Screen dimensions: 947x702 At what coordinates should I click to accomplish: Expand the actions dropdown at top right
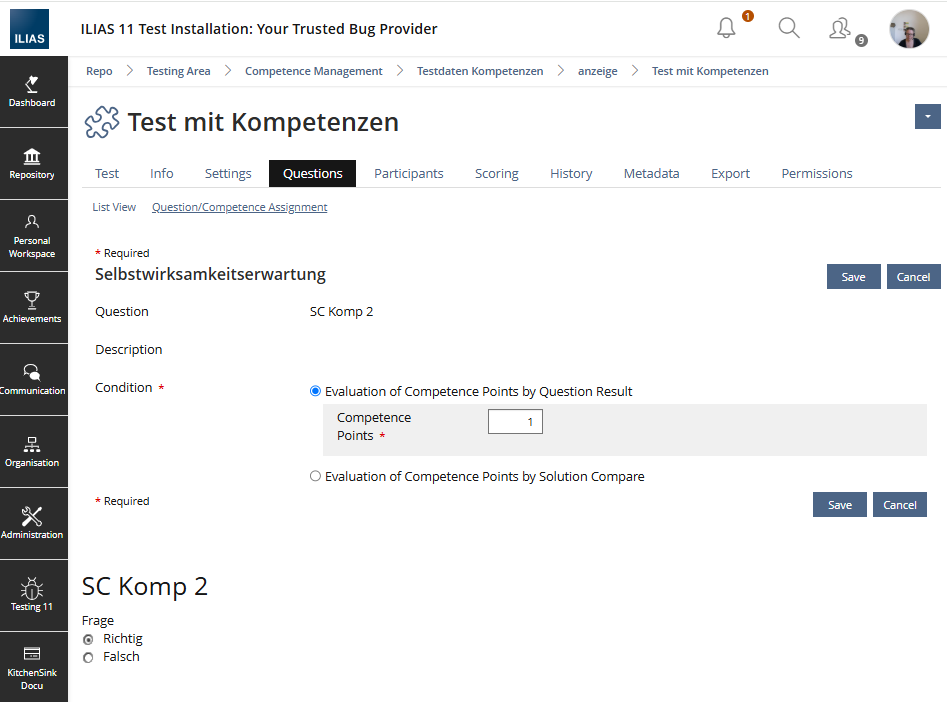pos(928,117)
